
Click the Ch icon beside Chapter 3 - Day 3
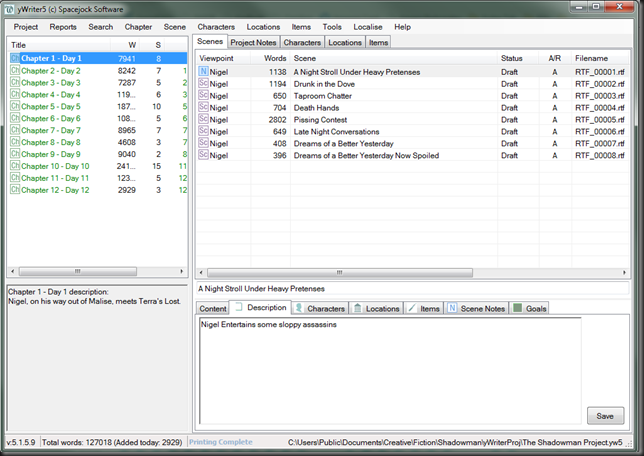15,82
